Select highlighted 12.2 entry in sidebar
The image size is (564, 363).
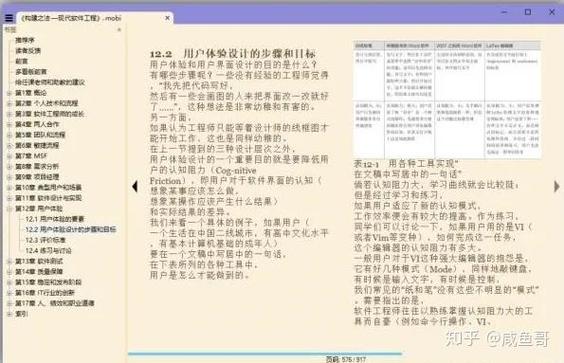(70, 230)
